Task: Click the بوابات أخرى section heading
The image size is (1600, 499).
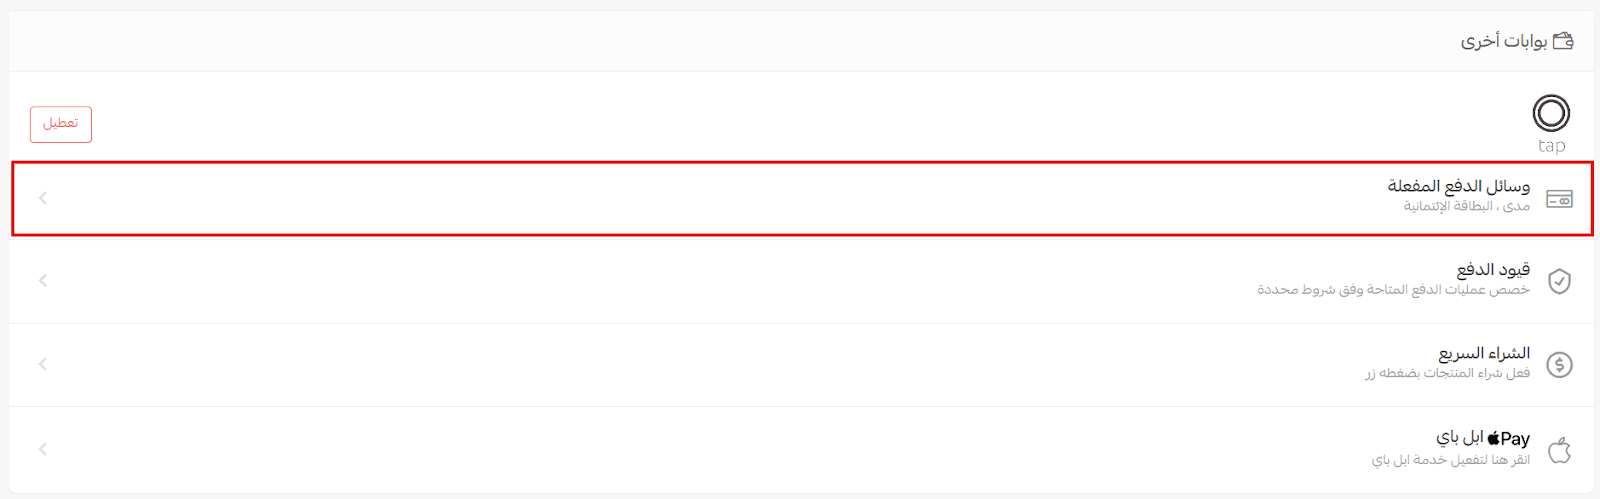Action: (1503, 41)
